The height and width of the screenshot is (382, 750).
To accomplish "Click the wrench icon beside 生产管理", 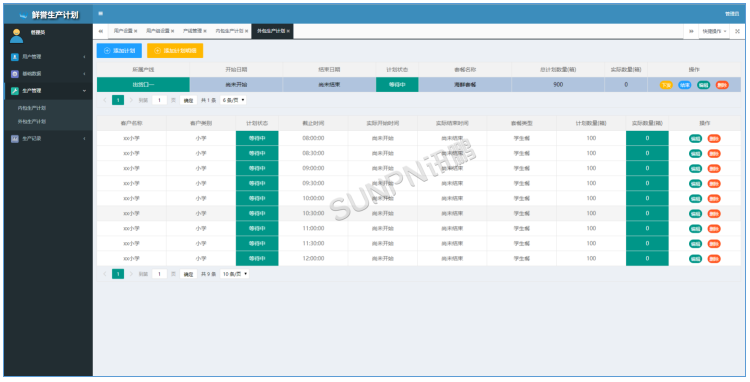I will (x=15, y=91).
